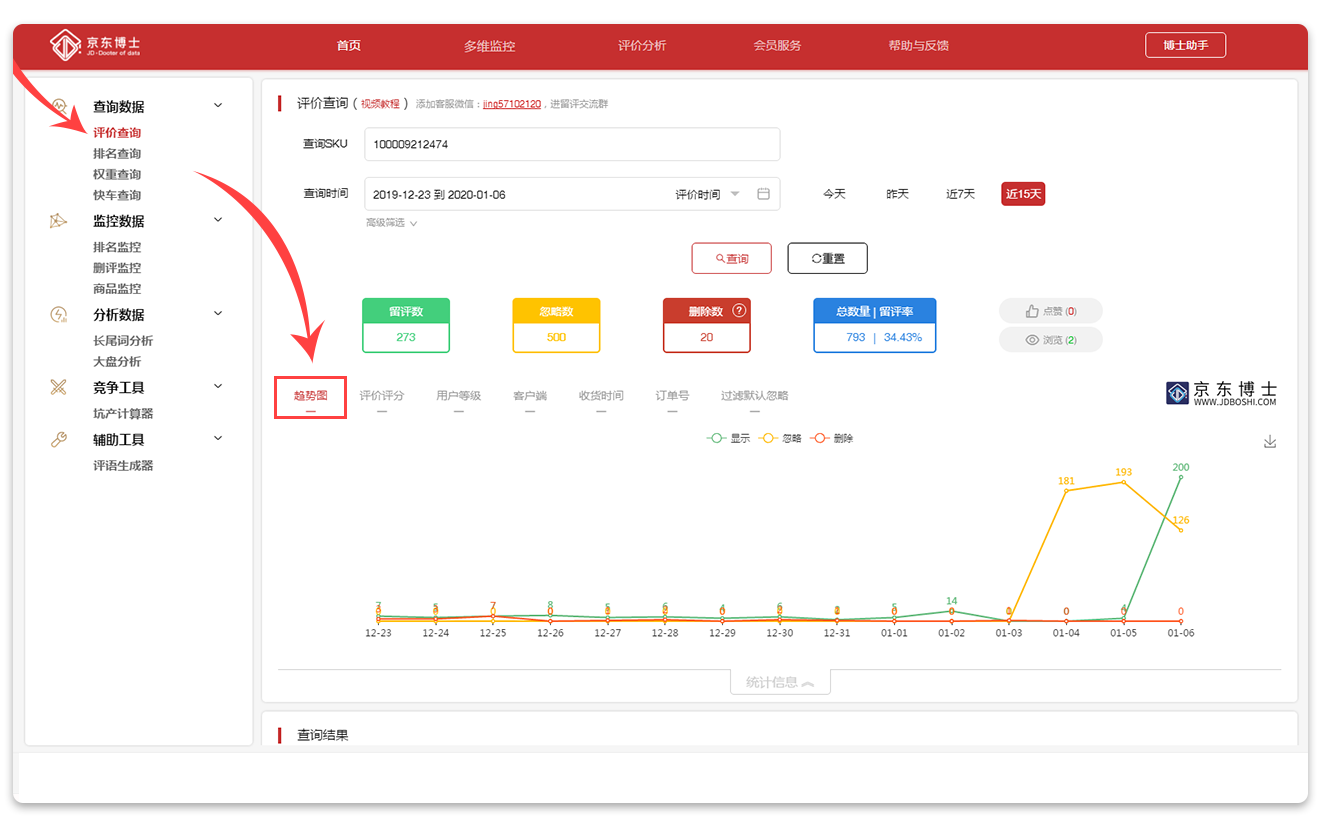Image resolution: width=1320 pixels, height=830 pixels.
Task: Open 排名查询 in the sidebar
Action: (117, 154)
